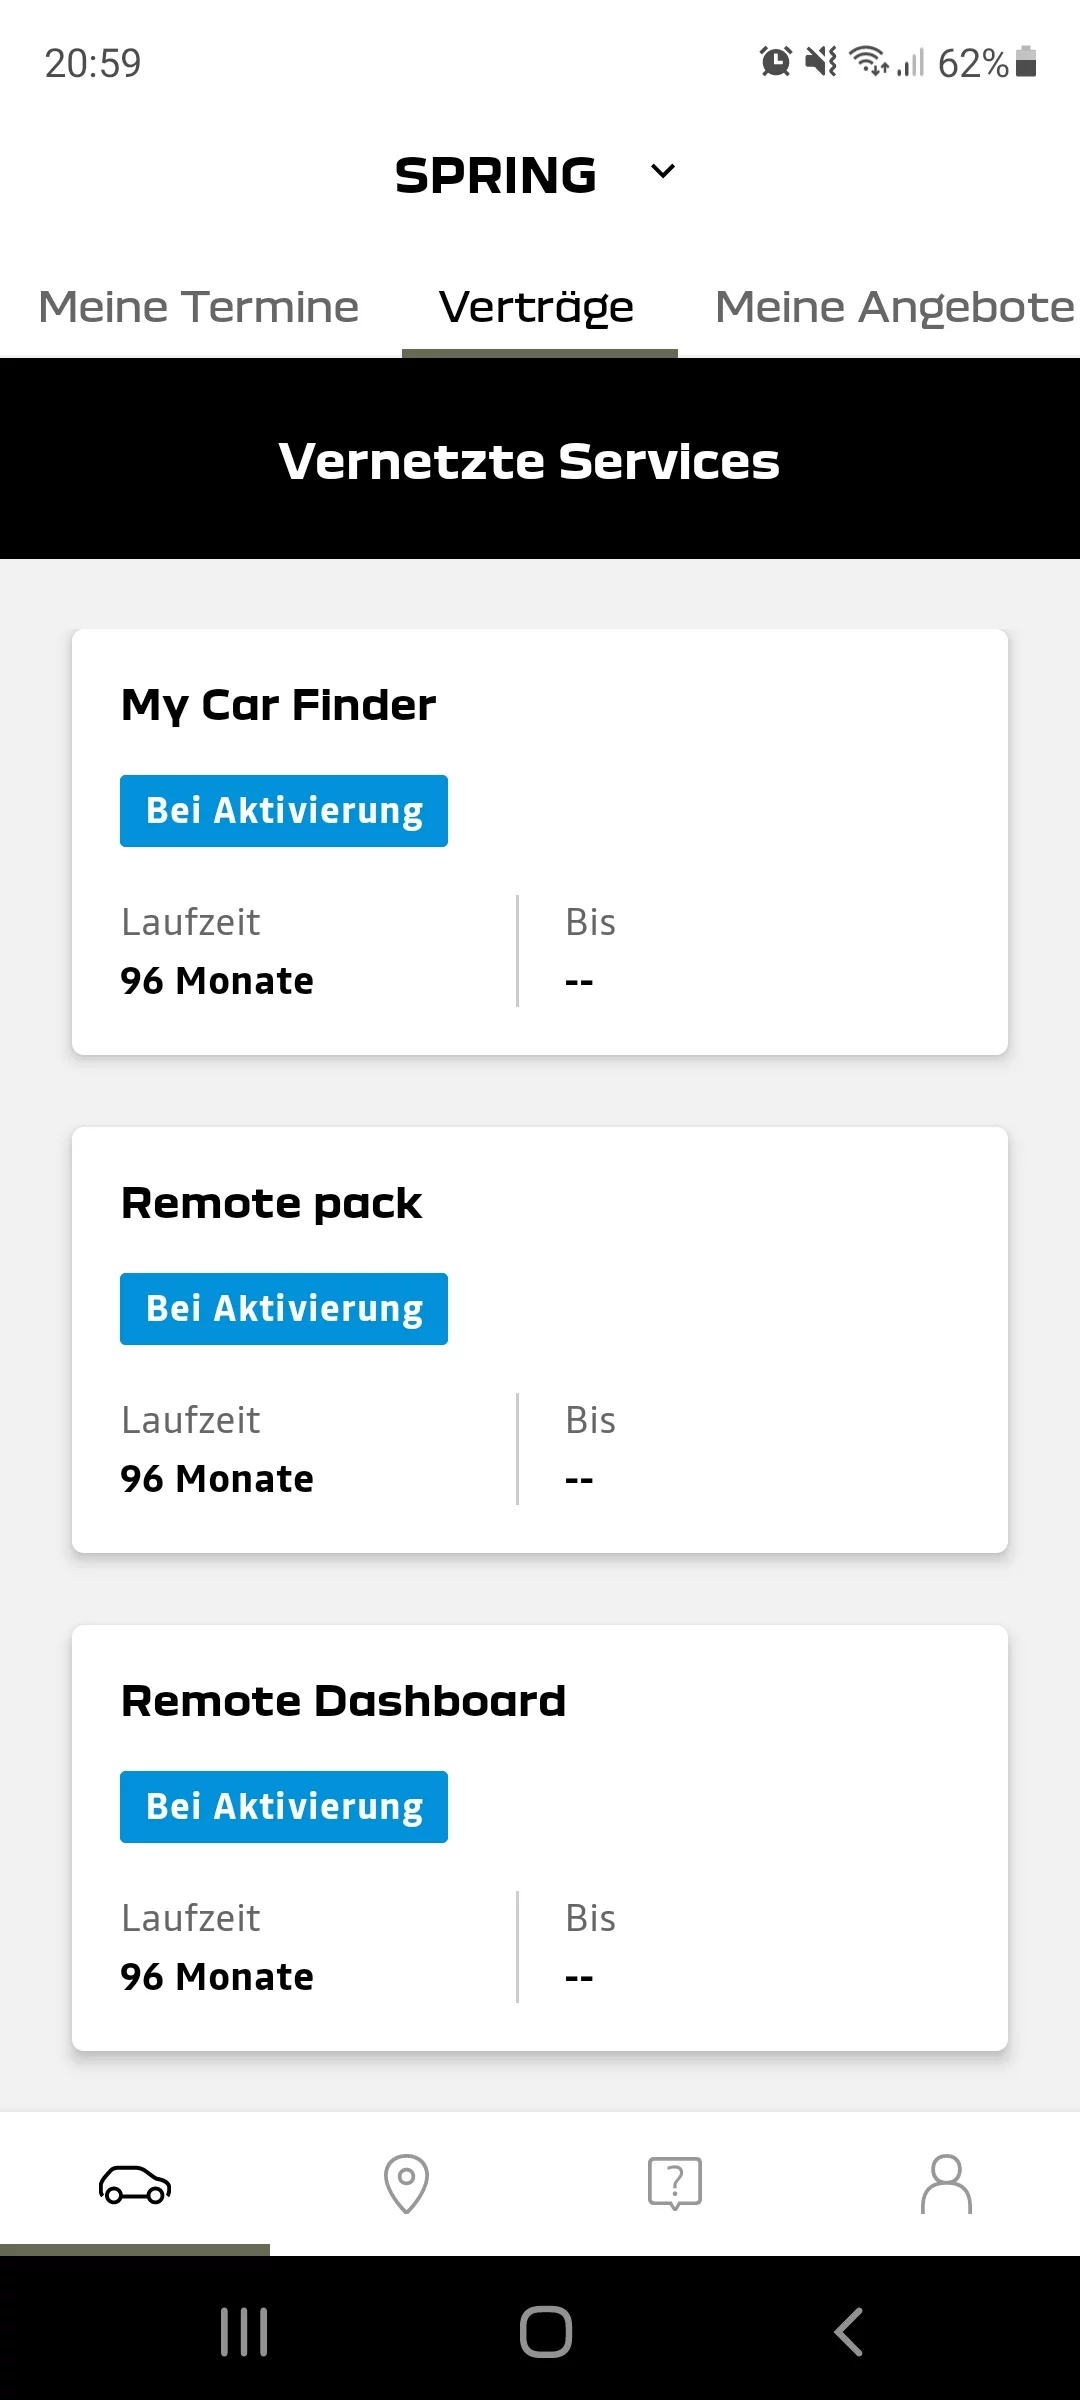The width and height of the screenshot is (1080, 2400).
Task: Tap Bei Aktivierung on Remote pack
Action: pos(284,1309)
